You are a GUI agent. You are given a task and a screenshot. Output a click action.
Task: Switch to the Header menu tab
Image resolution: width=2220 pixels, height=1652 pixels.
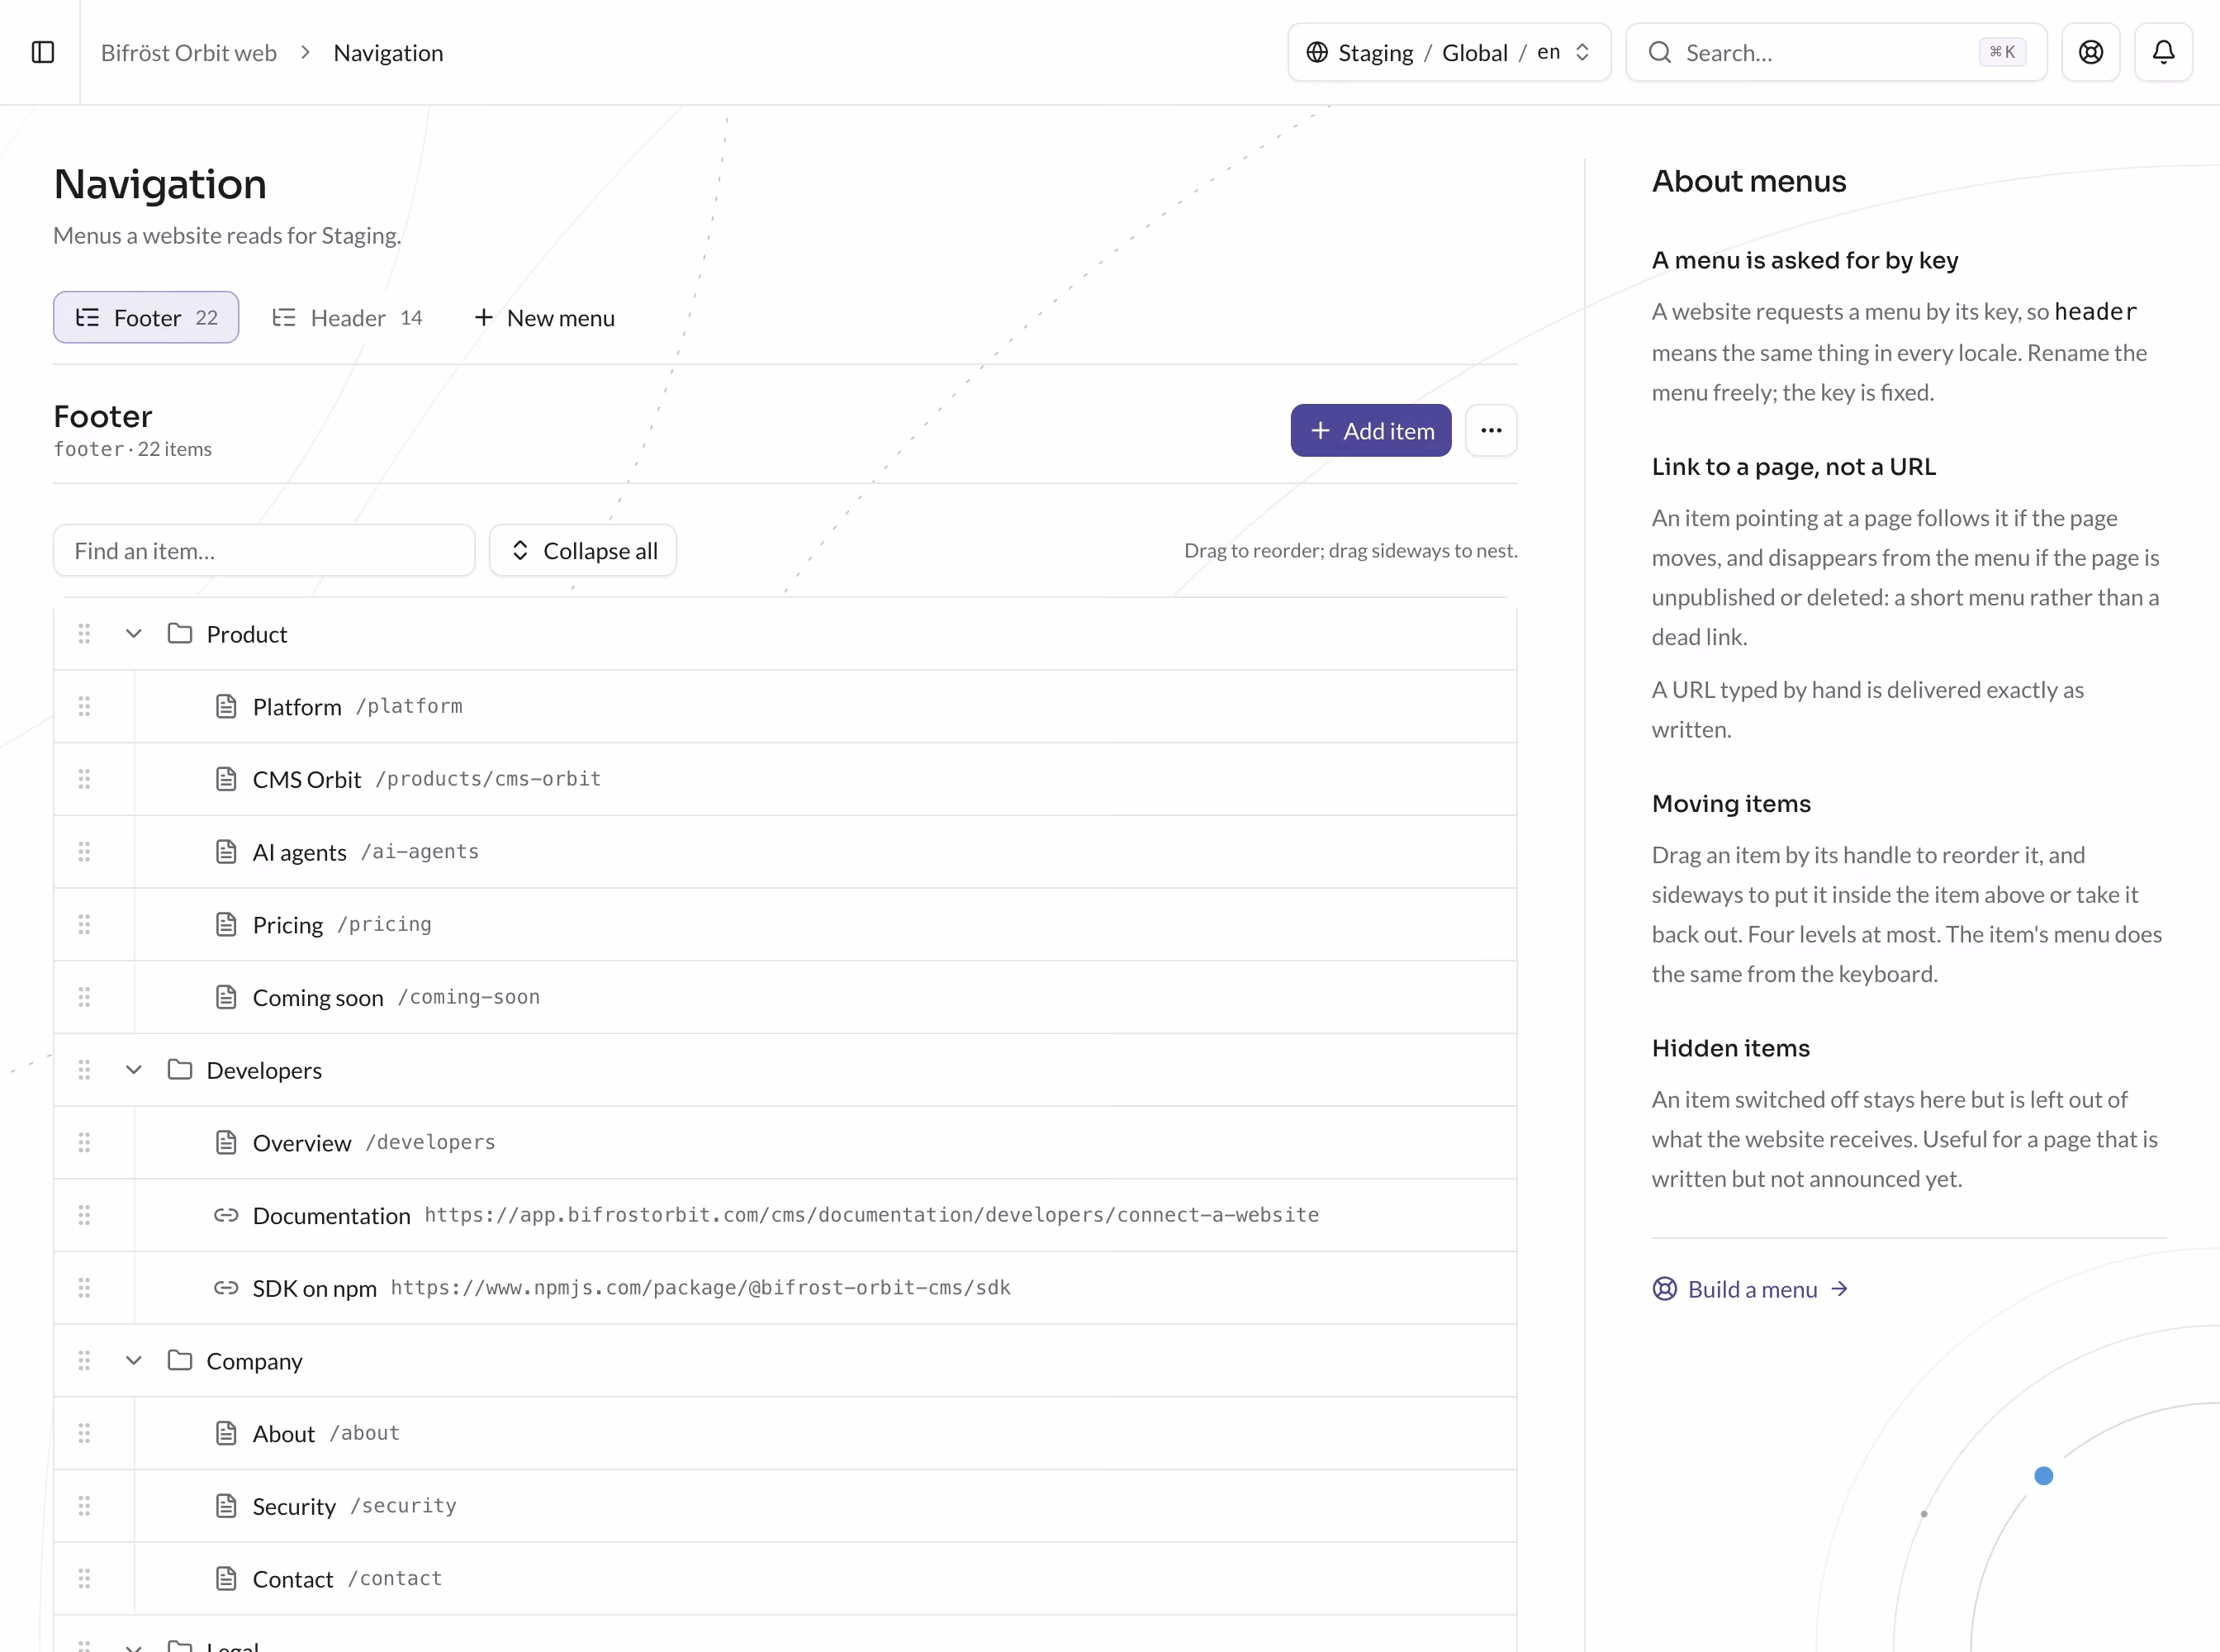(x=347, y=318)
